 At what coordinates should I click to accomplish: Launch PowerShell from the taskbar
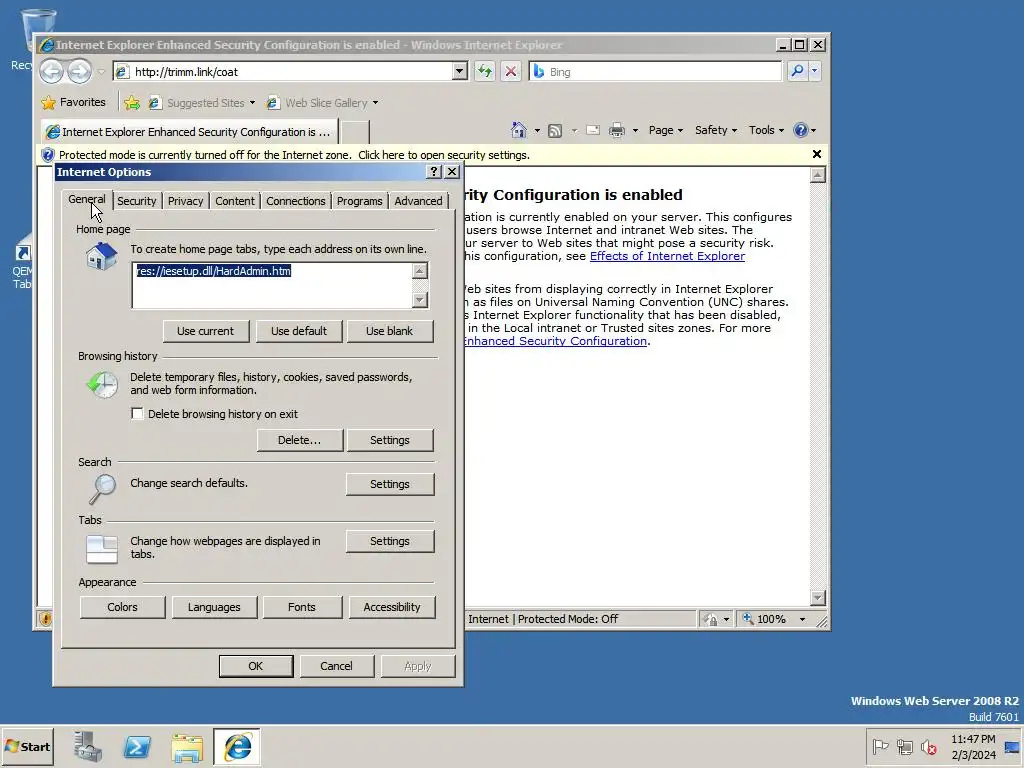(137, 746)
